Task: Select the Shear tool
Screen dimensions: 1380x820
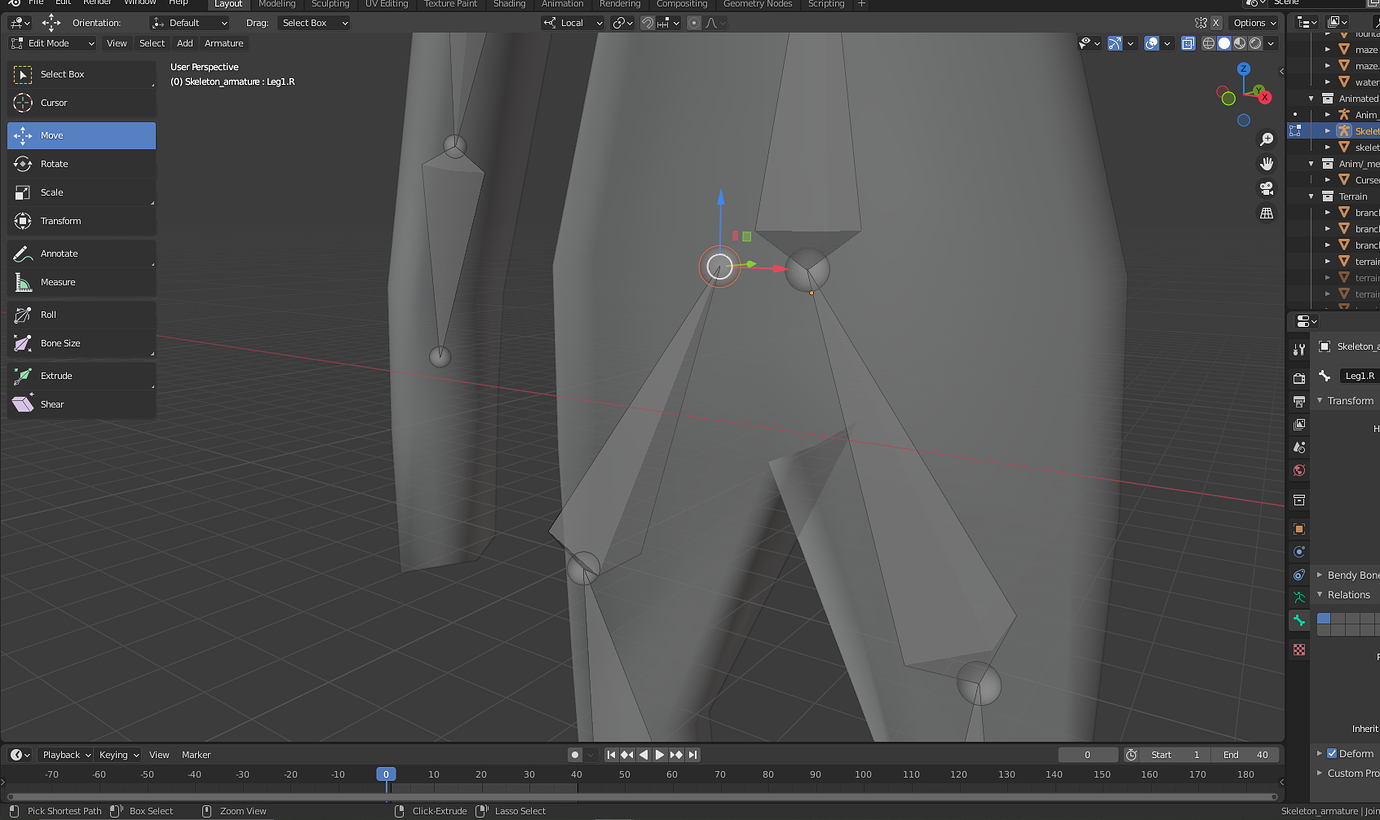Action: point(82,404)
